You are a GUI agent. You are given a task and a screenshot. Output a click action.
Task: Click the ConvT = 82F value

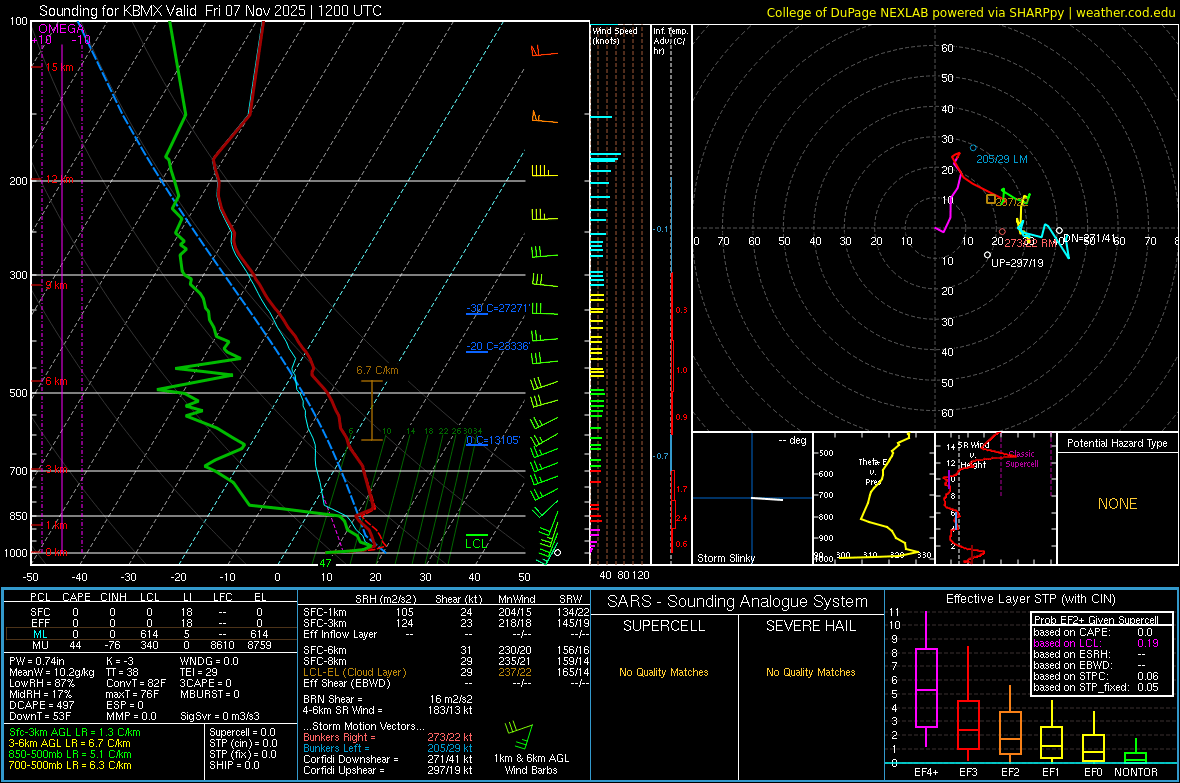tap(135, 683)
